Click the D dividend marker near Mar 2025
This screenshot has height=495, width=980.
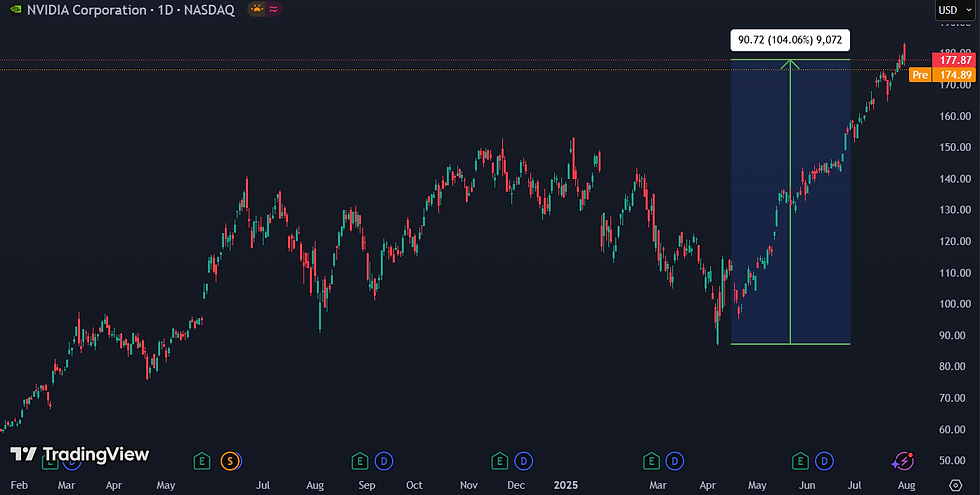(x=674, y=462)
